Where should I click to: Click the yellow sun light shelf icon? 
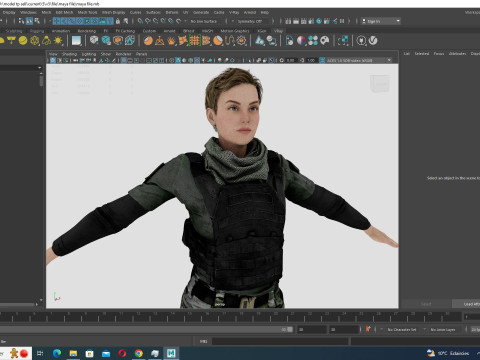(58, 41)
